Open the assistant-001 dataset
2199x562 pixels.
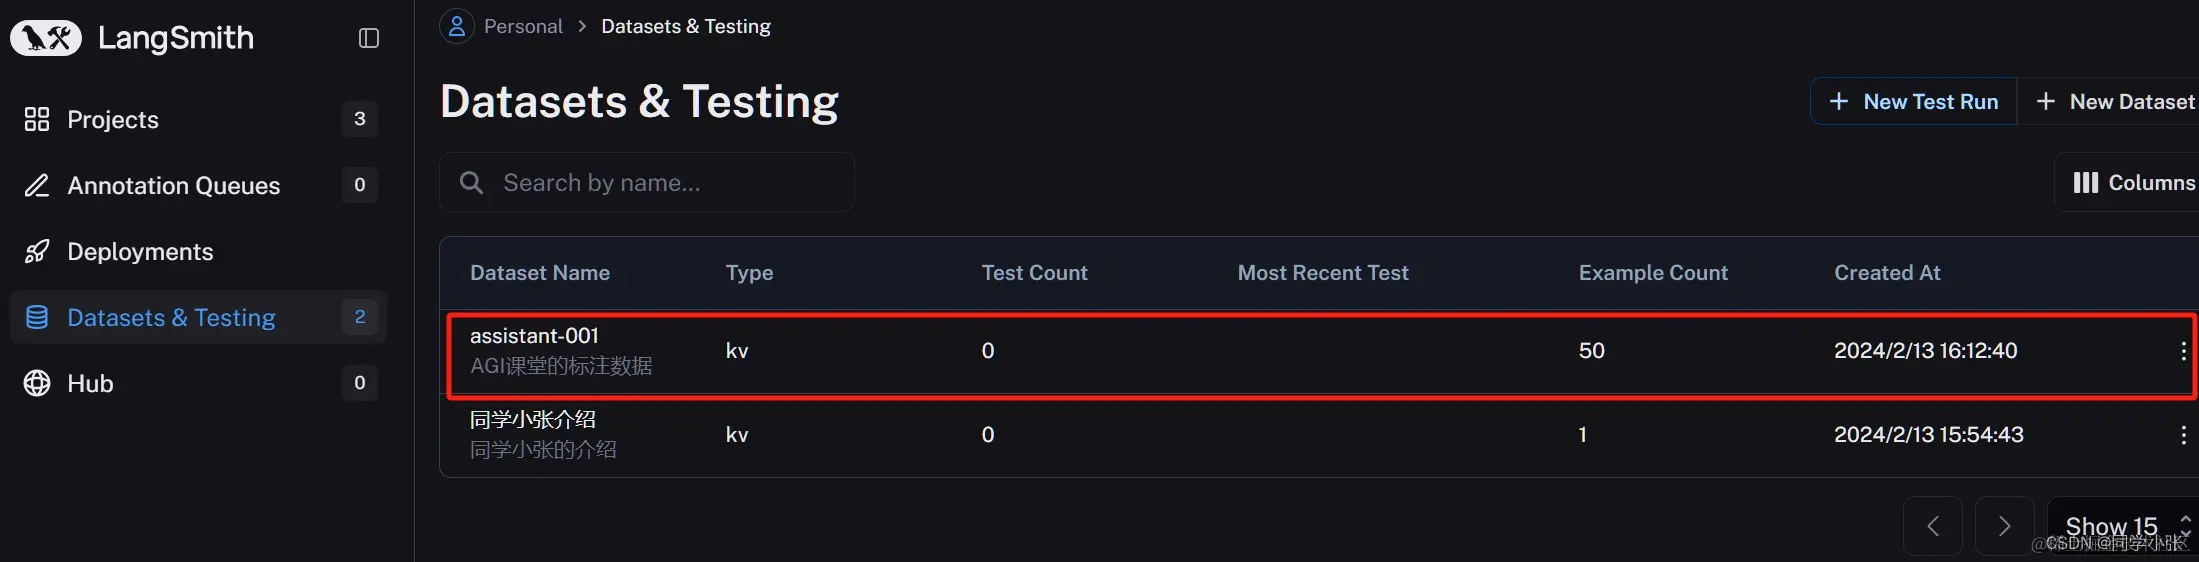point(534,336)
